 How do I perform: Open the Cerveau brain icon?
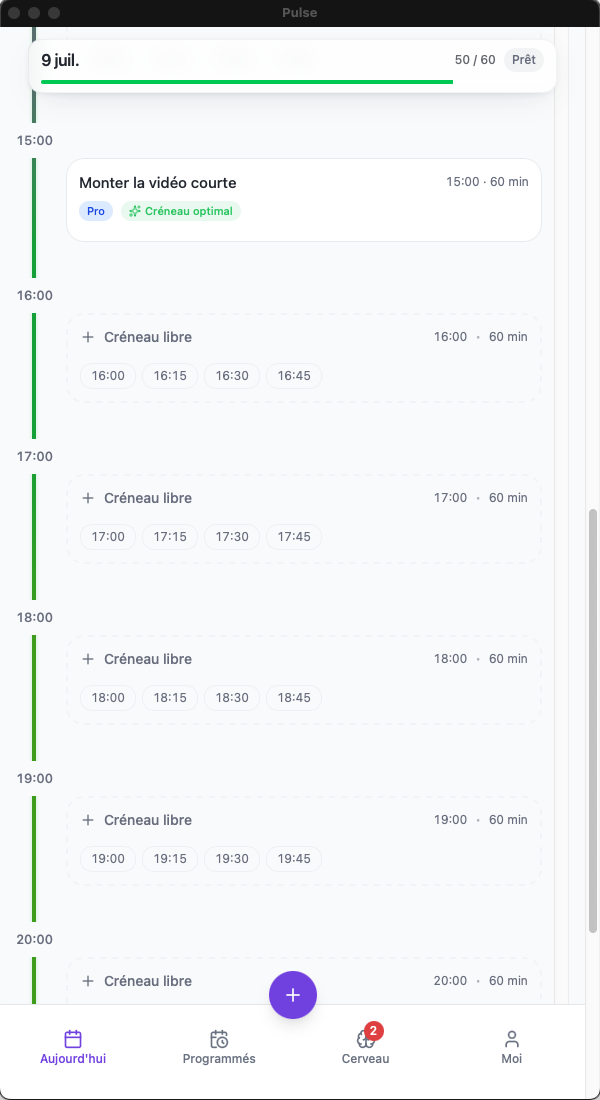tap(365, 1039)
